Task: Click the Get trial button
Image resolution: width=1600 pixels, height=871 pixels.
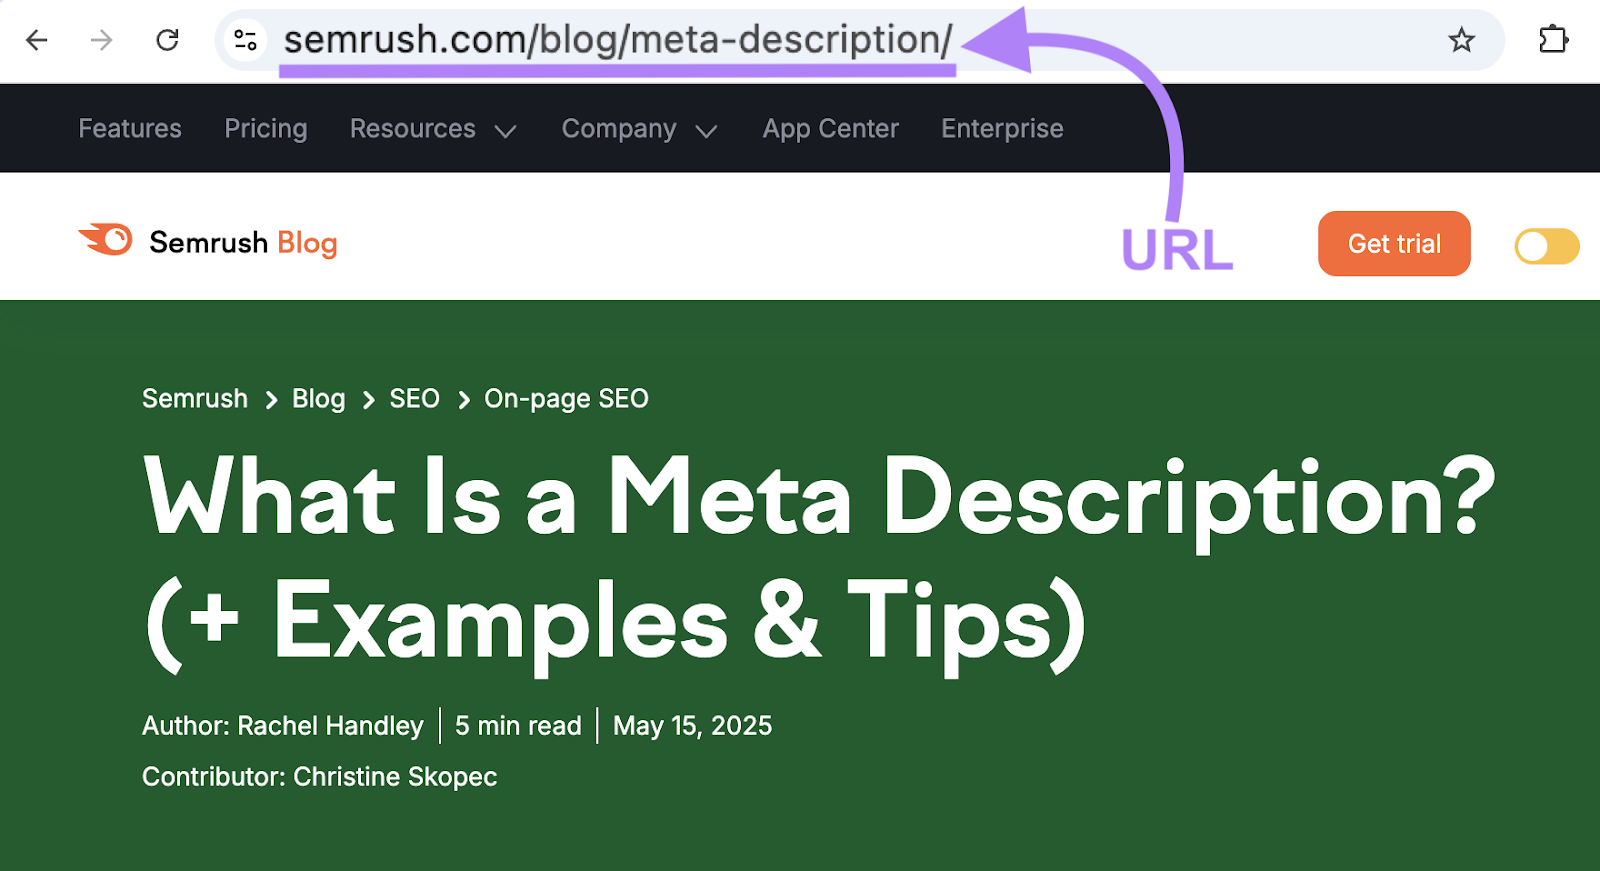Action: click(1394, 243)
